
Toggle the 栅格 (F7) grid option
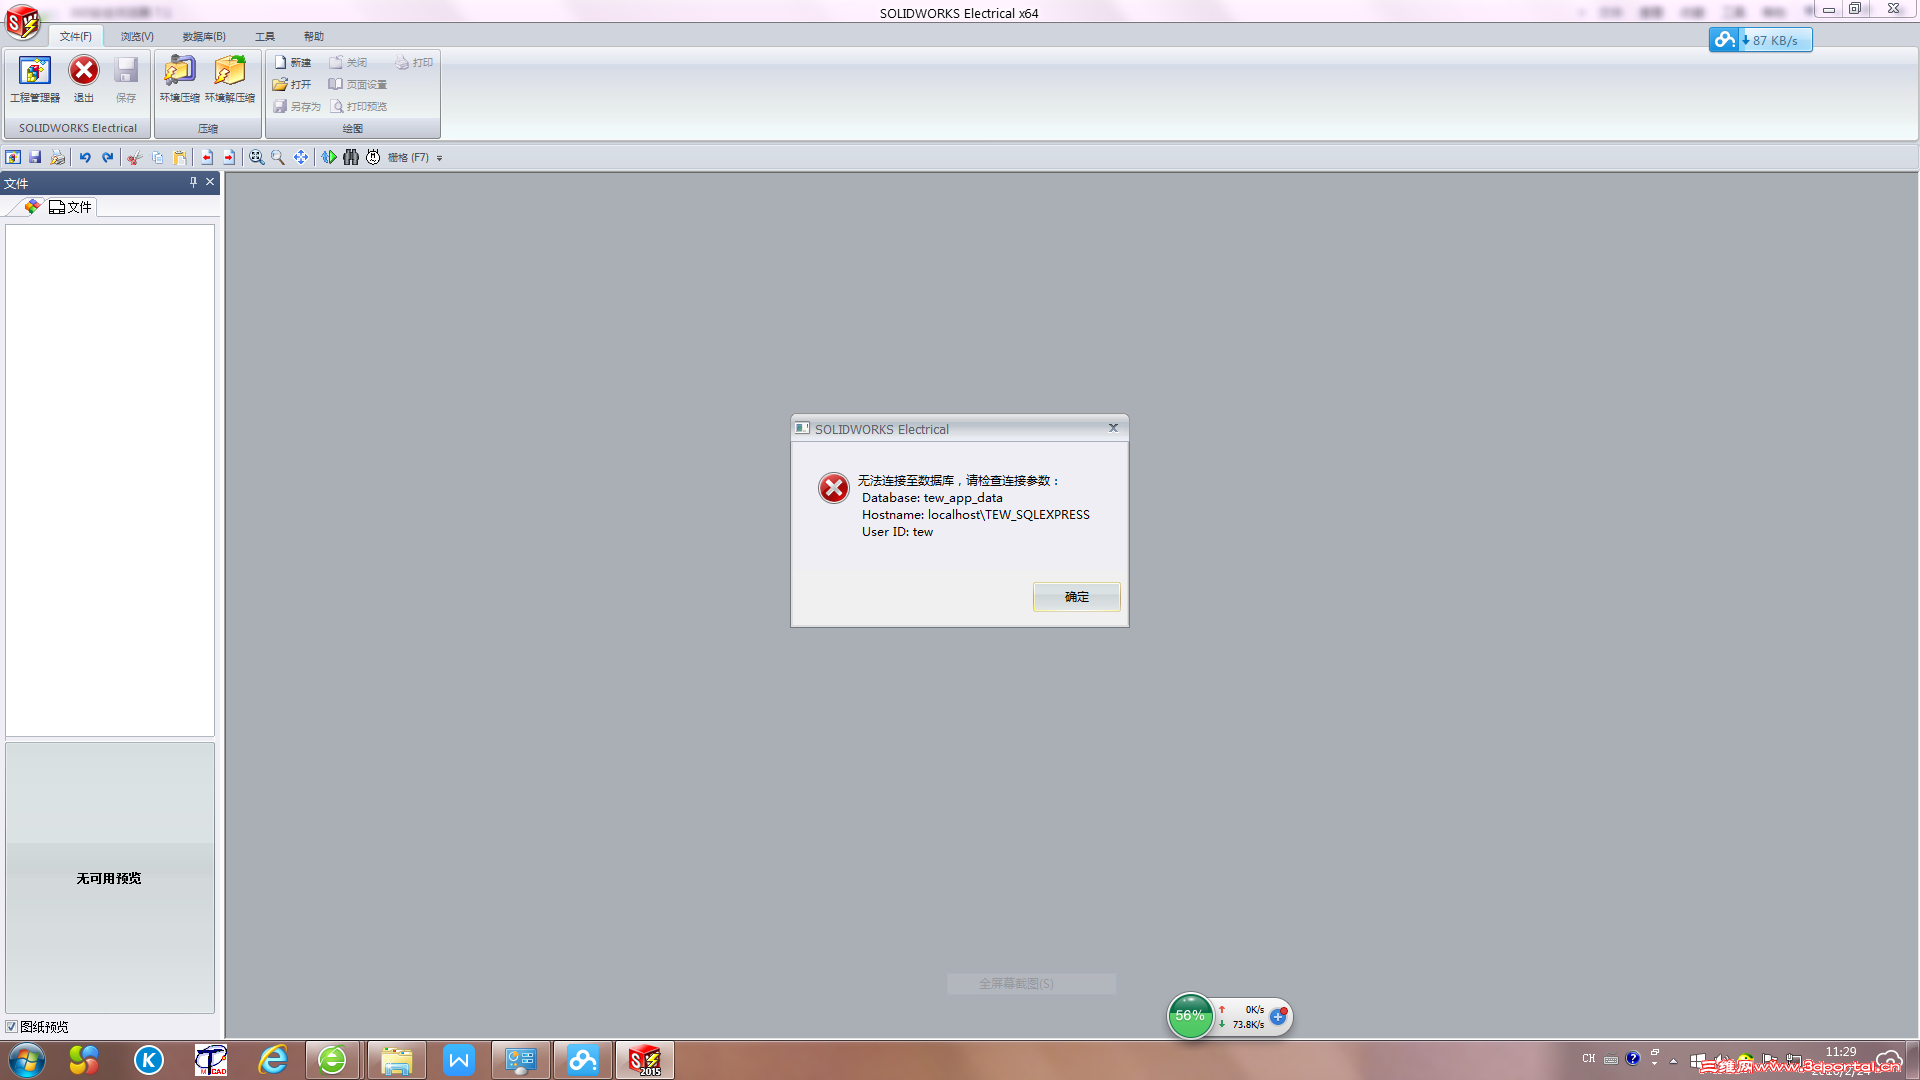click(408, 157)
